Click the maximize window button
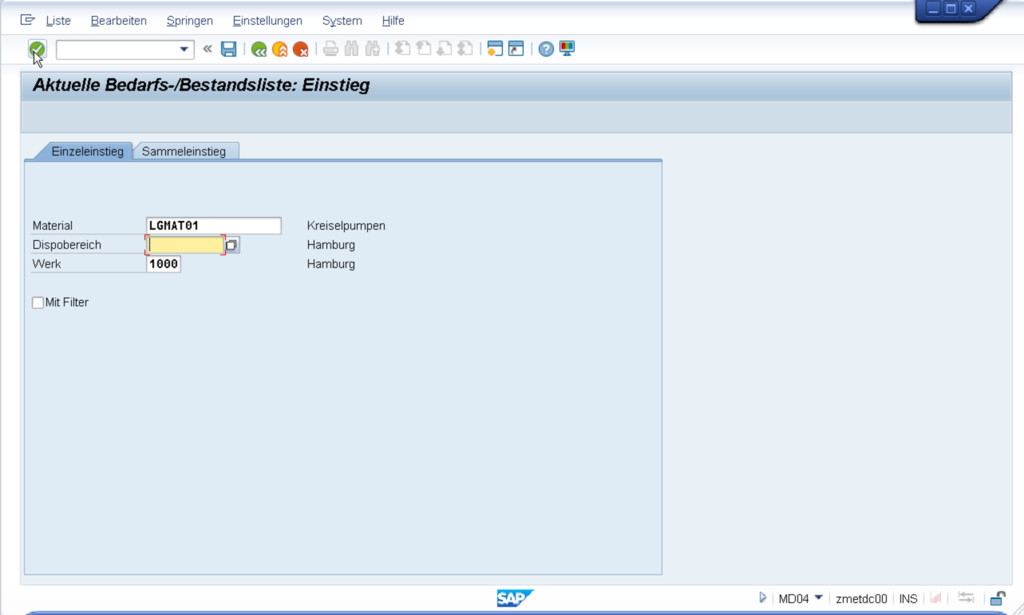This screenshot has height=615, width=1024. pos(951,8)
